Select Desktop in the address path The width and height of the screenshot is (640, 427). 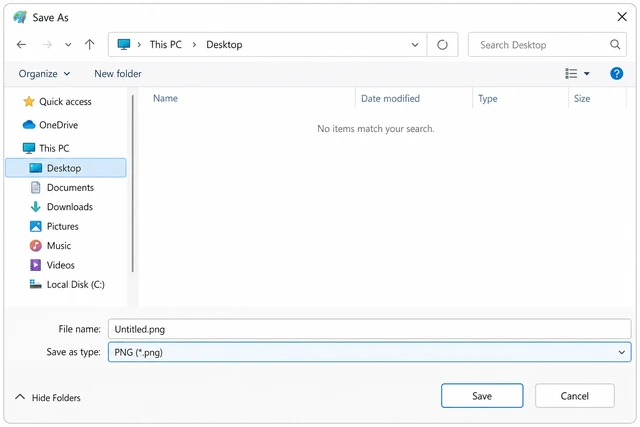[x=224, y=44]
